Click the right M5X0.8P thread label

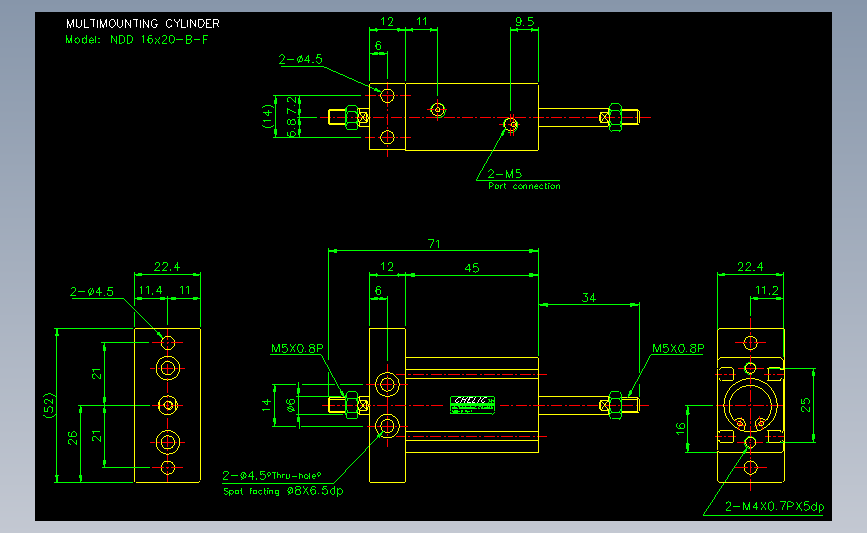pyautogui.click(x=678, y=348)
